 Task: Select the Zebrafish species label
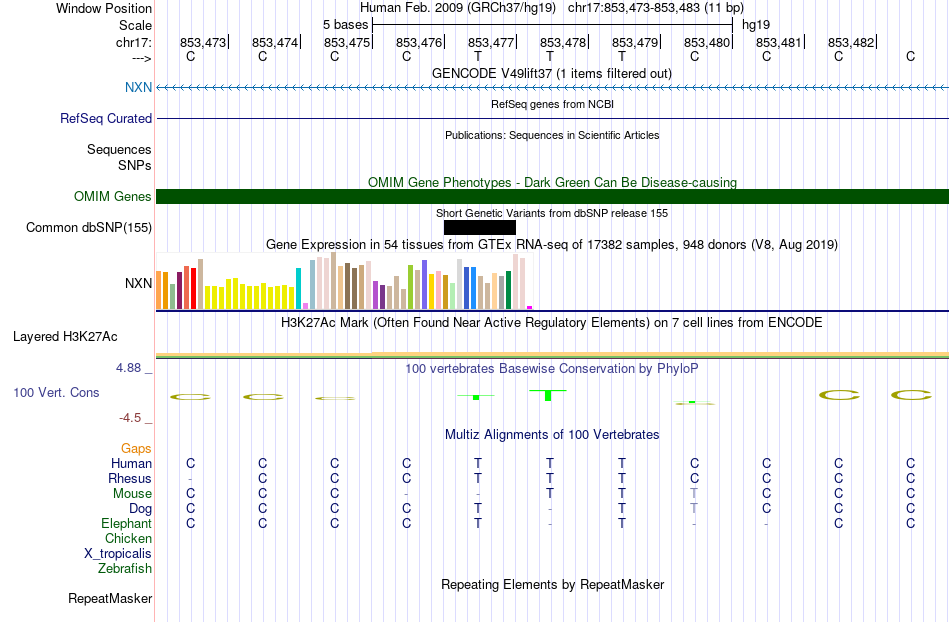(125, 569)
